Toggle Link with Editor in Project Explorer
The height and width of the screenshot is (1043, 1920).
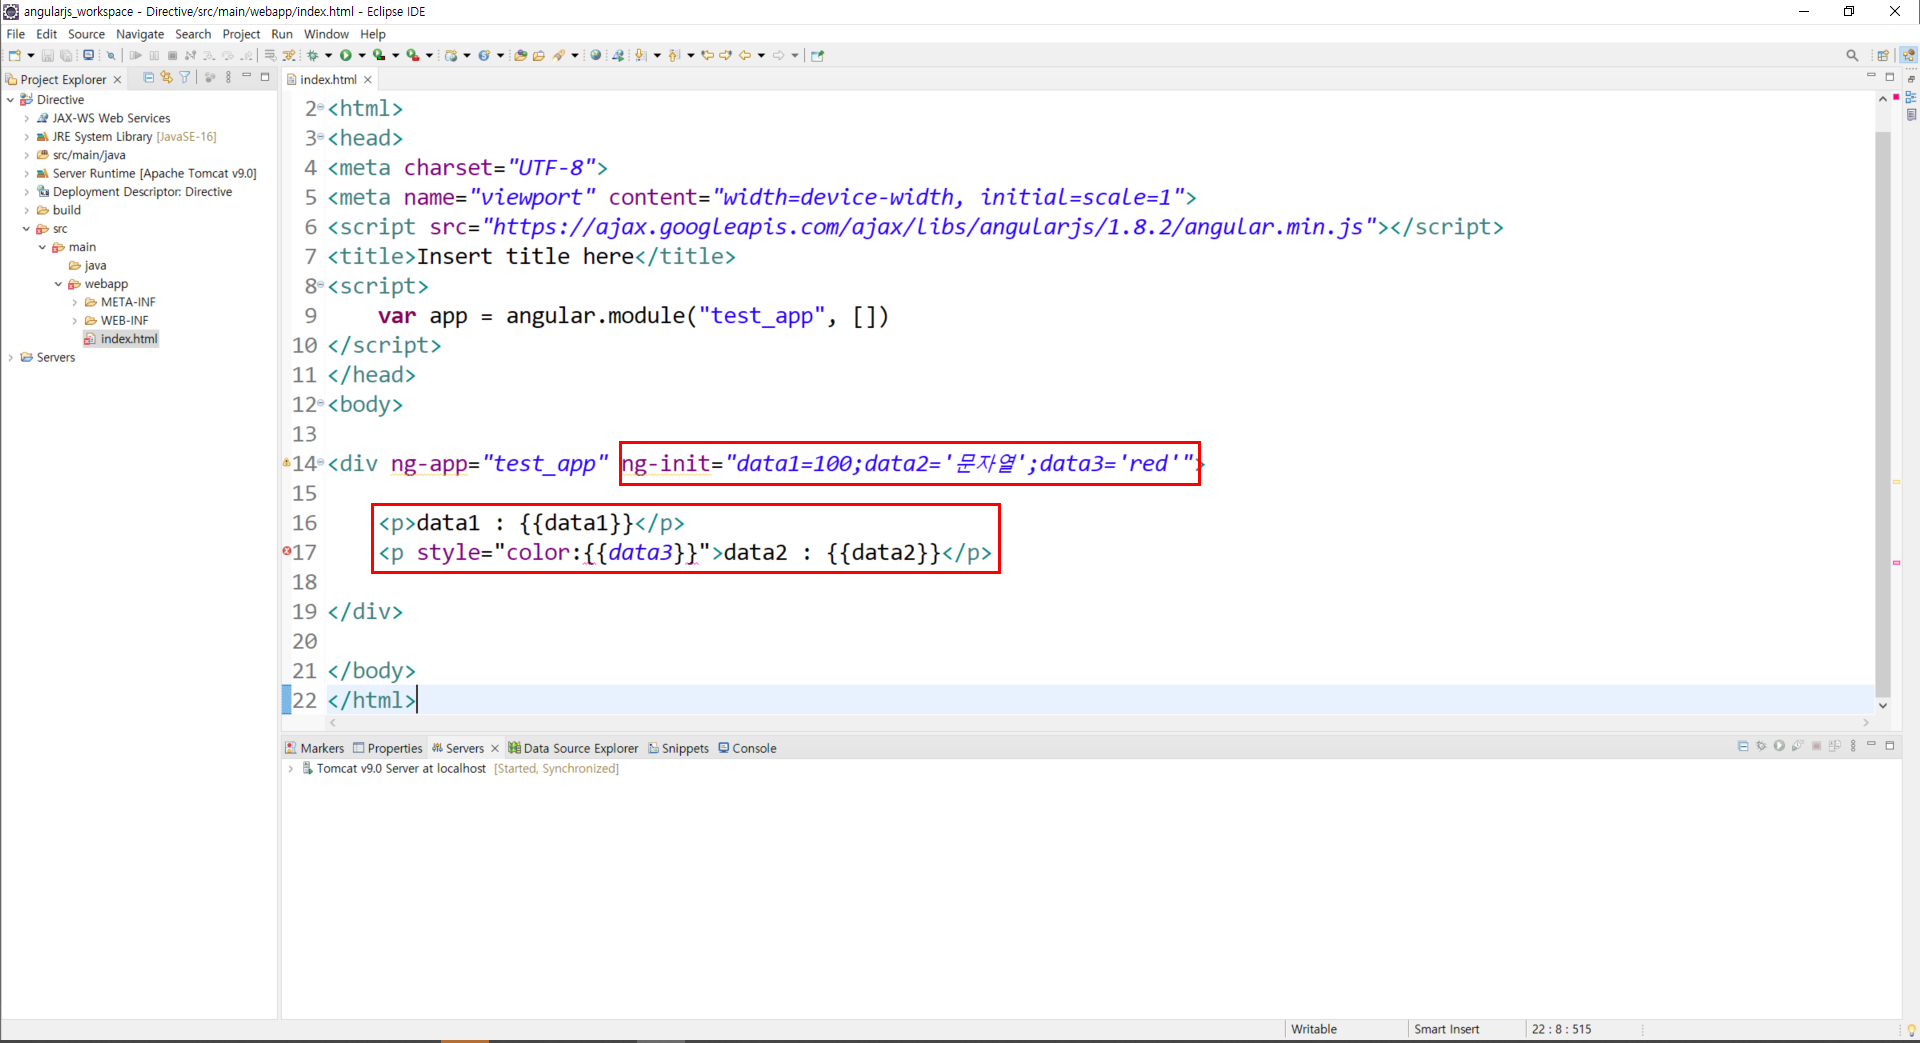click(x=167, y=78)
